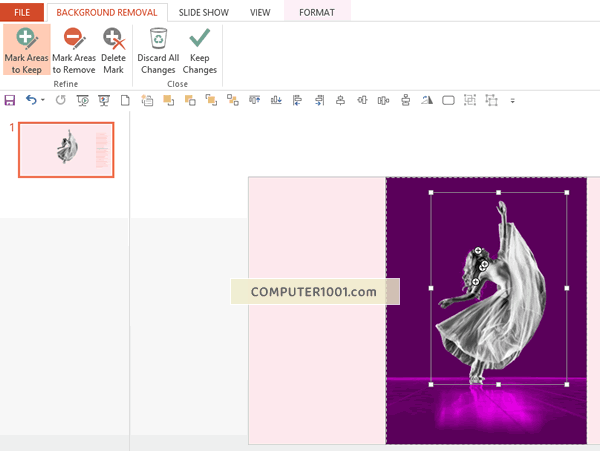
Task: Expand Customize Quick Access Toolbar arrow
Action: 513,101
